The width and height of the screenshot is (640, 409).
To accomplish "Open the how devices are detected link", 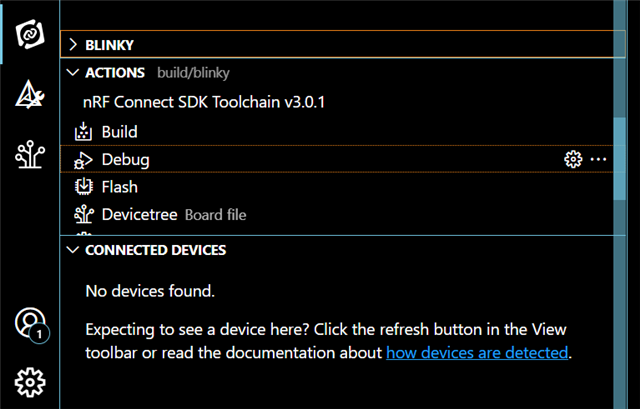I will point(477,353).
